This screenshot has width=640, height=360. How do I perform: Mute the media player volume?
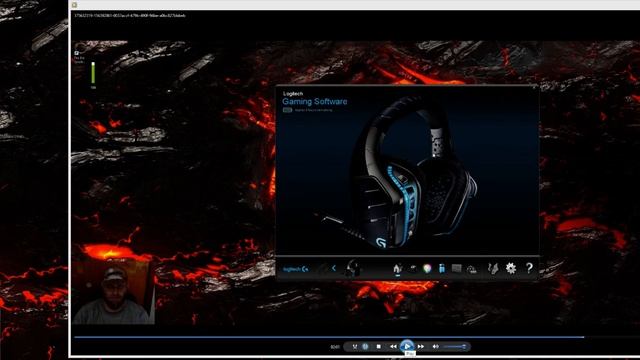pos(436,347)
